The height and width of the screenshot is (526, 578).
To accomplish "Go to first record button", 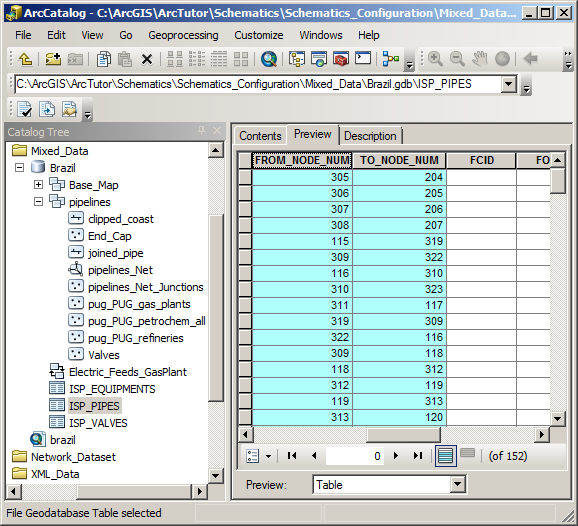I will coord(292,456).
